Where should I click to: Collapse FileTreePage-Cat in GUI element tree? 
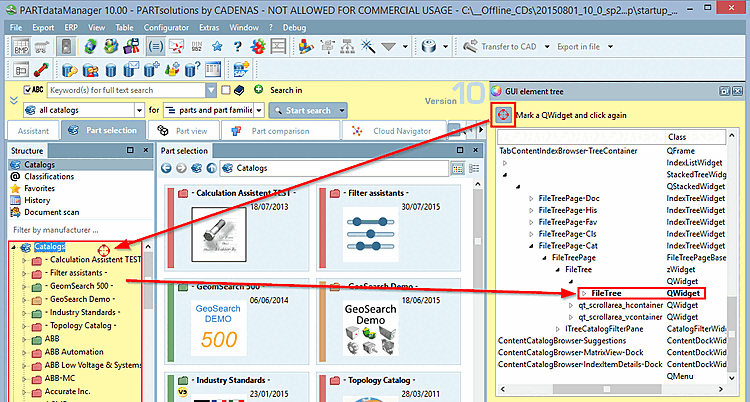531,246
